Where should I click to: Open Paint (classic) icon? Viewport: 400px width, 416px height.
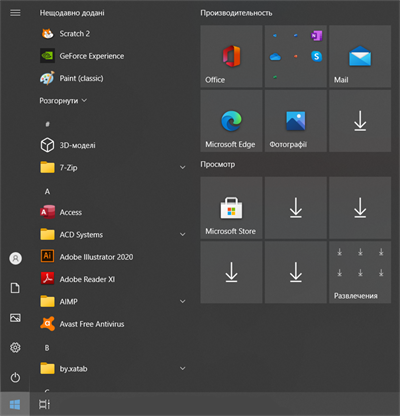tap(47, 78)
